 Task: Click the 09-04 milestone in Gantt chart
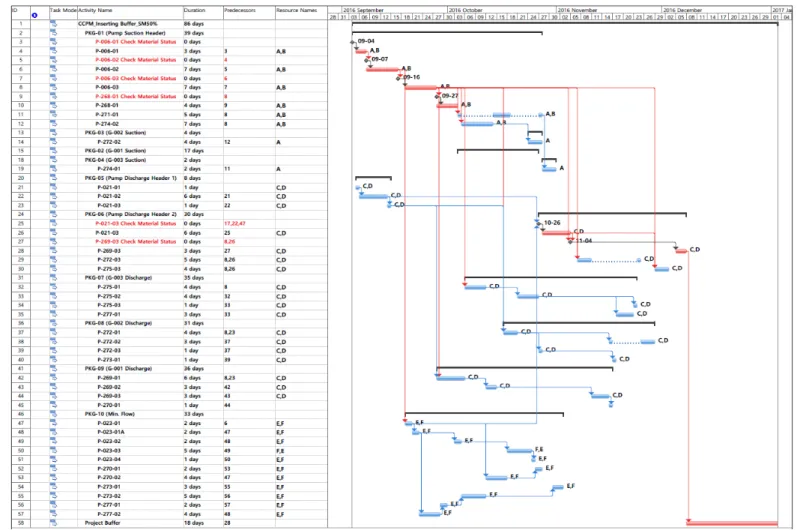pyautogui.click(x=353, y=42)
